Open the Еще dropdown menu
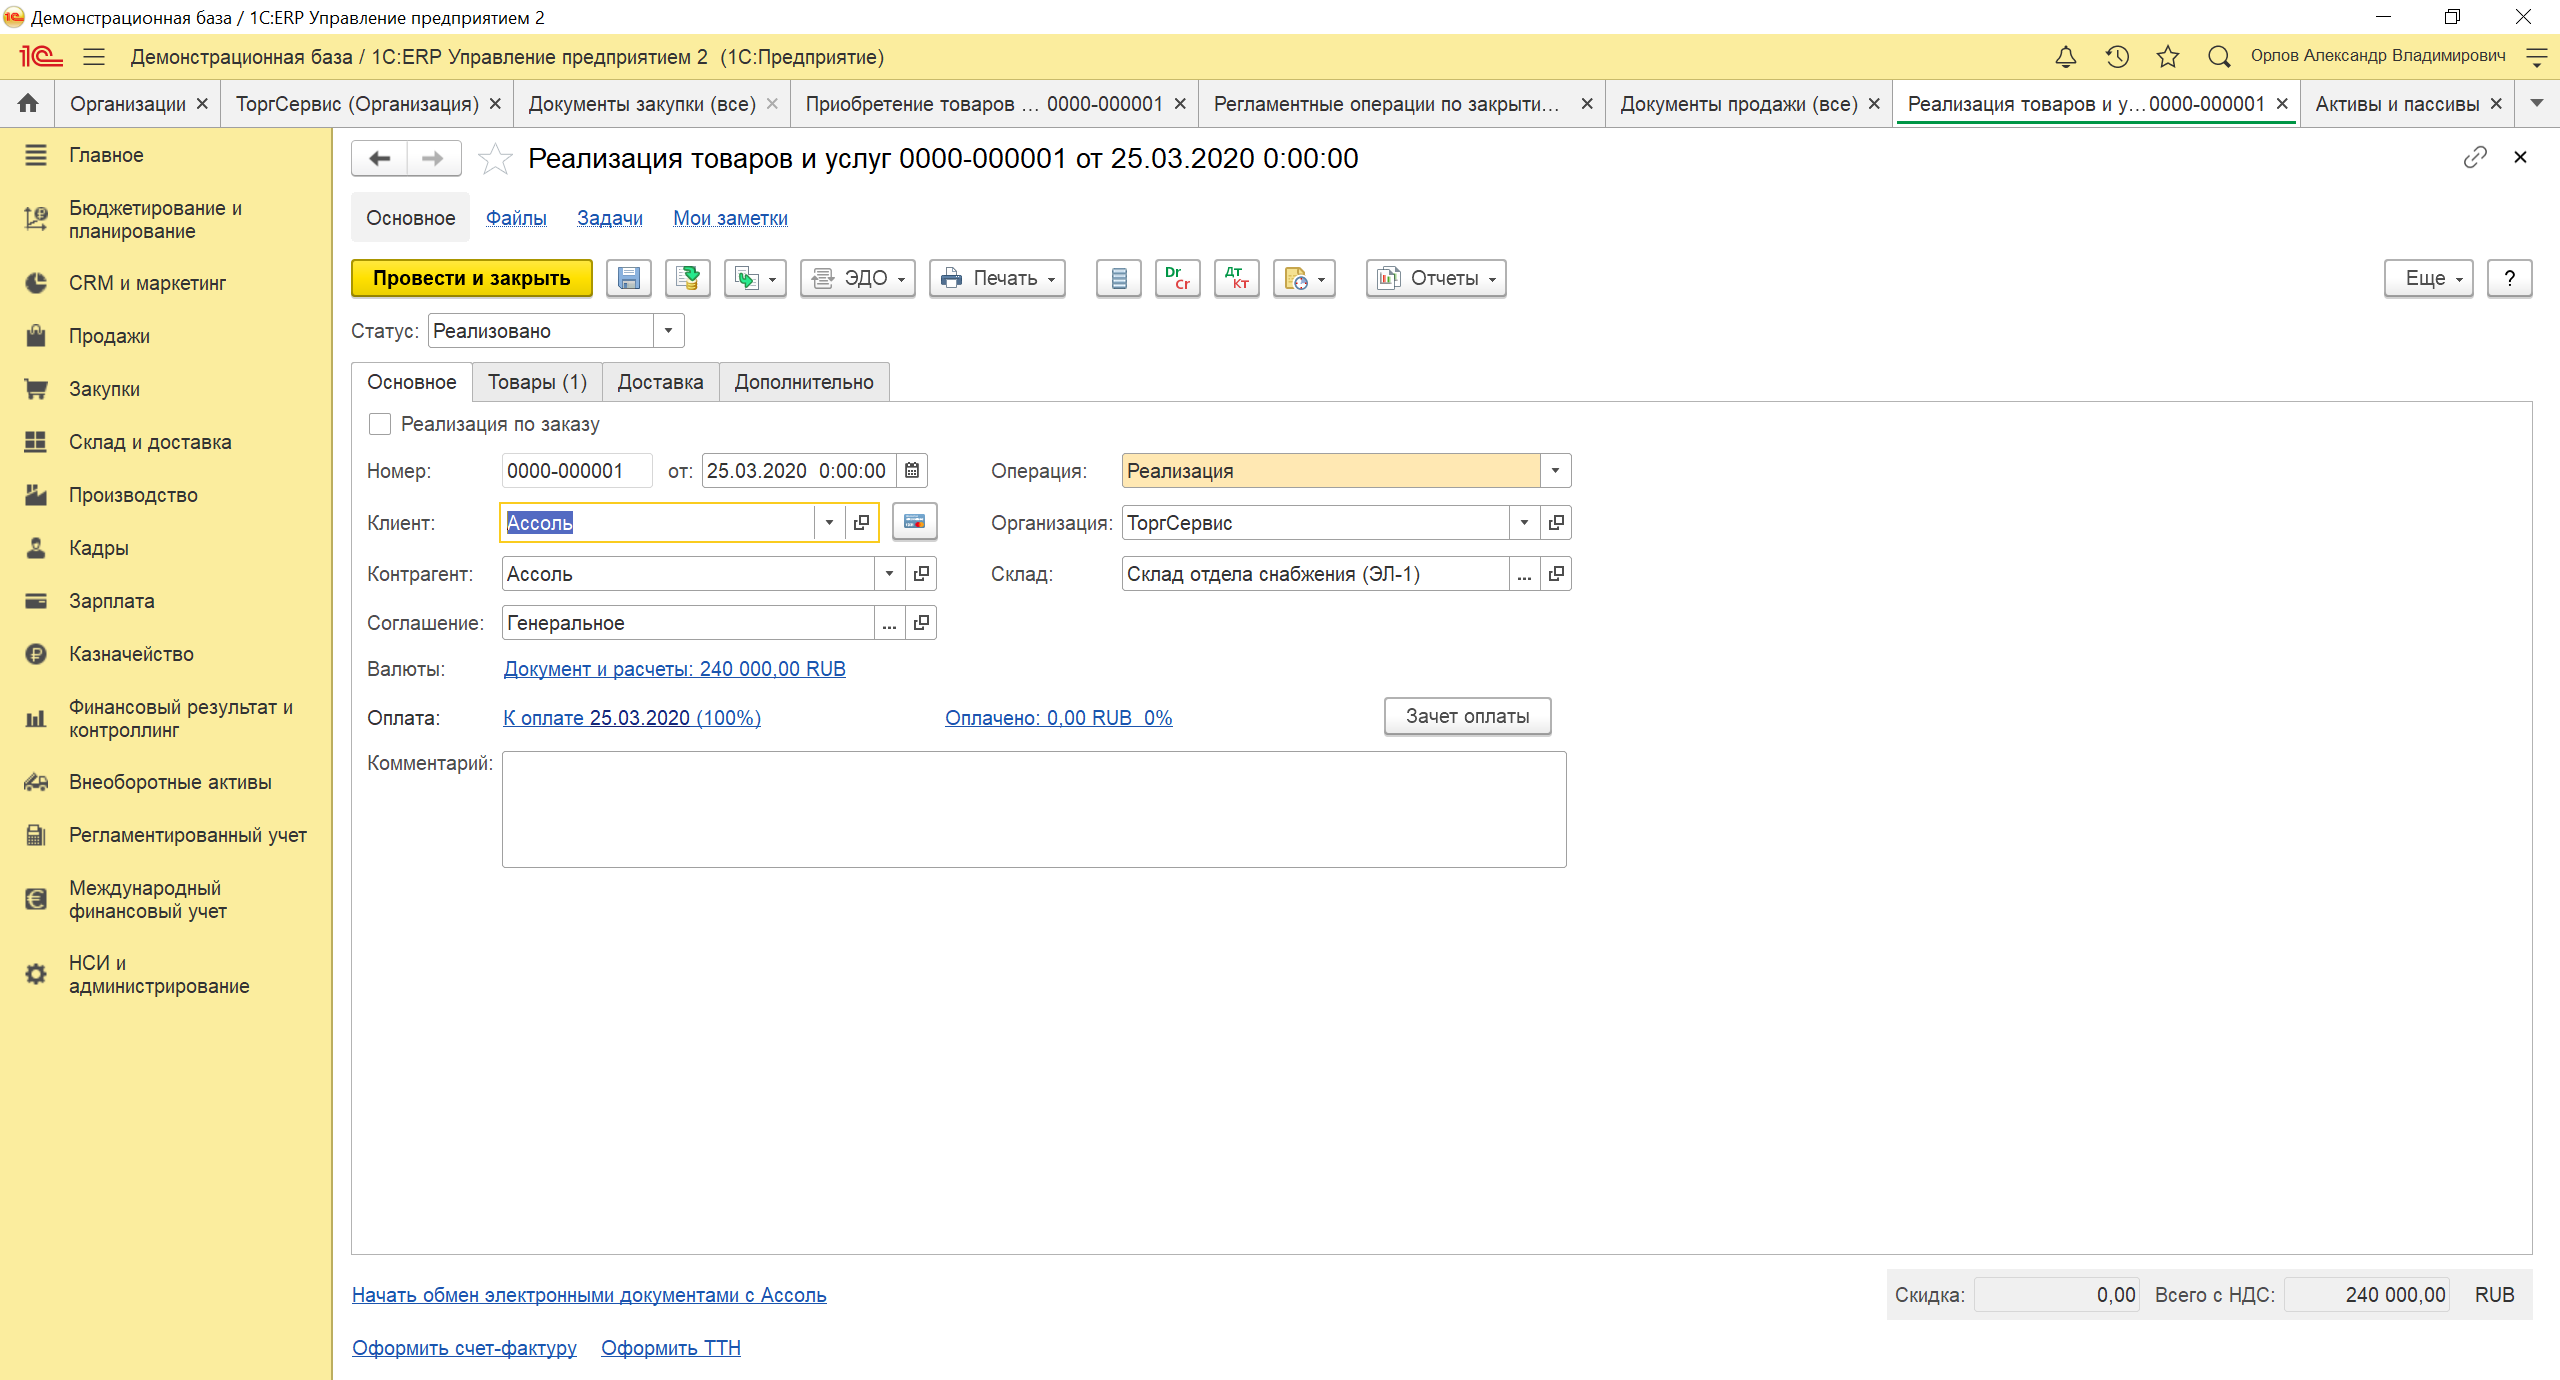2560x1380 pixels. click(x=2428, y=278)
